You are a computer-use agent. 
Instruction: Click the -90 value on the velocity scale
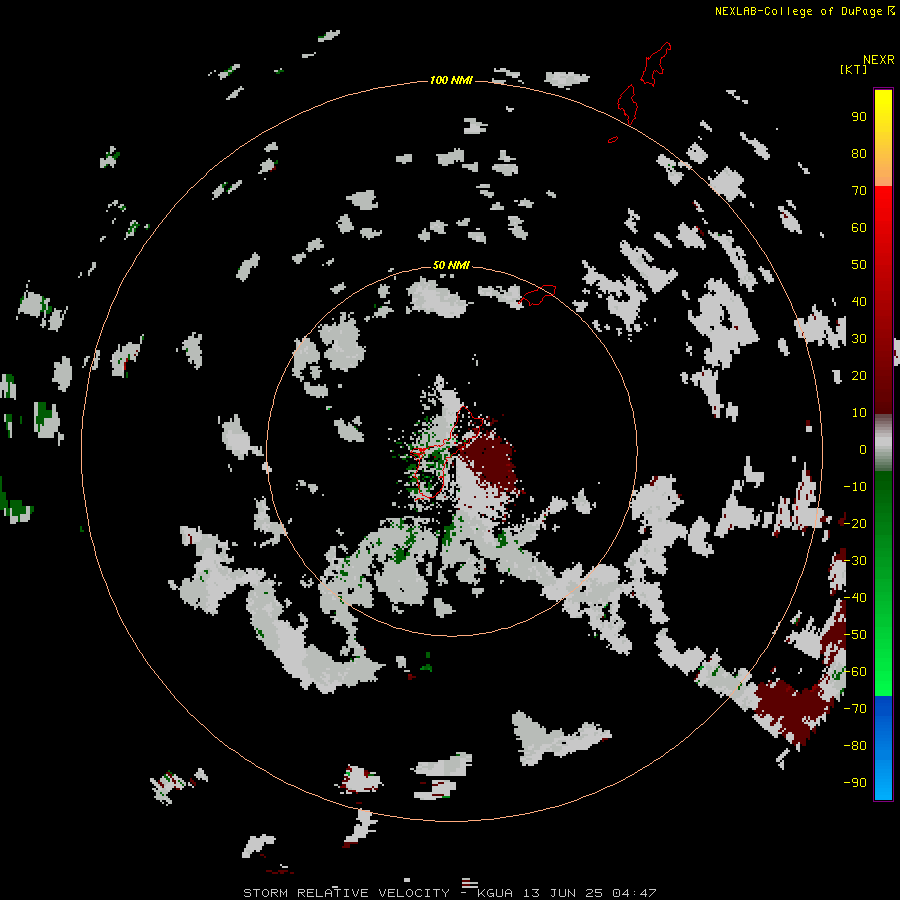click(855, 783)
